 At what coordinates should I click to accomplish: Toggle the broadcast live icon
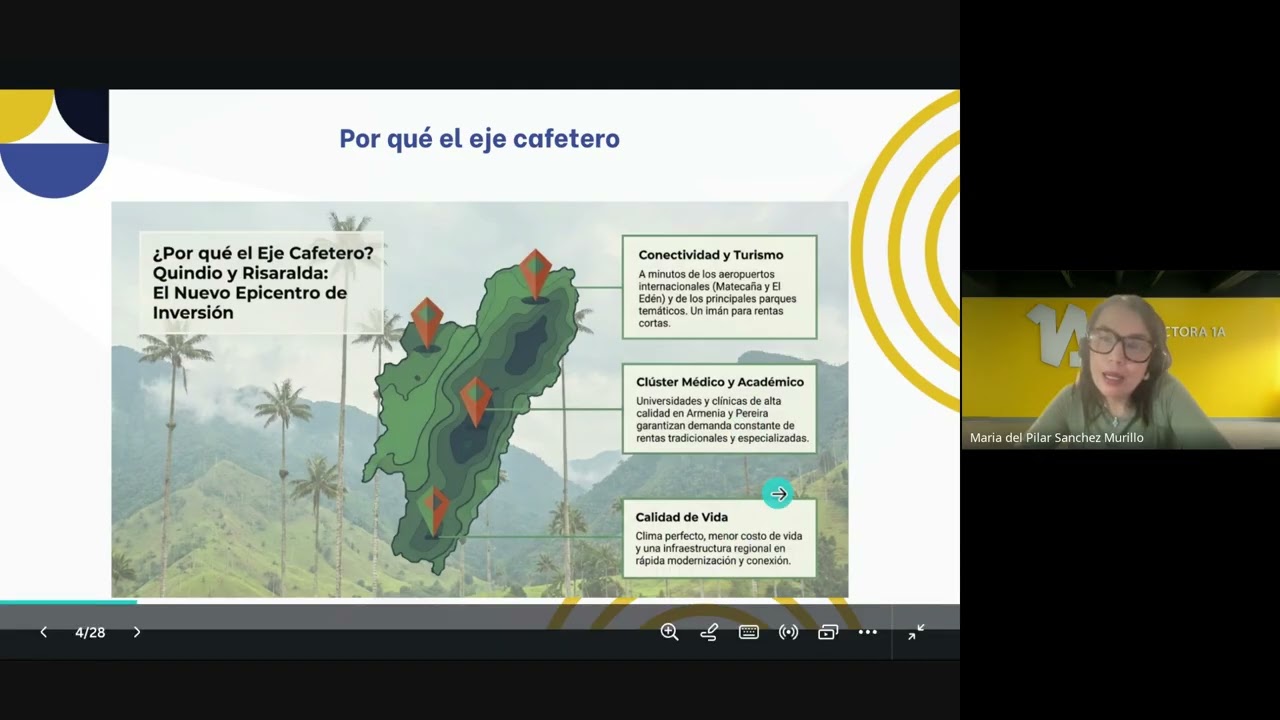[x=788, y=632]
